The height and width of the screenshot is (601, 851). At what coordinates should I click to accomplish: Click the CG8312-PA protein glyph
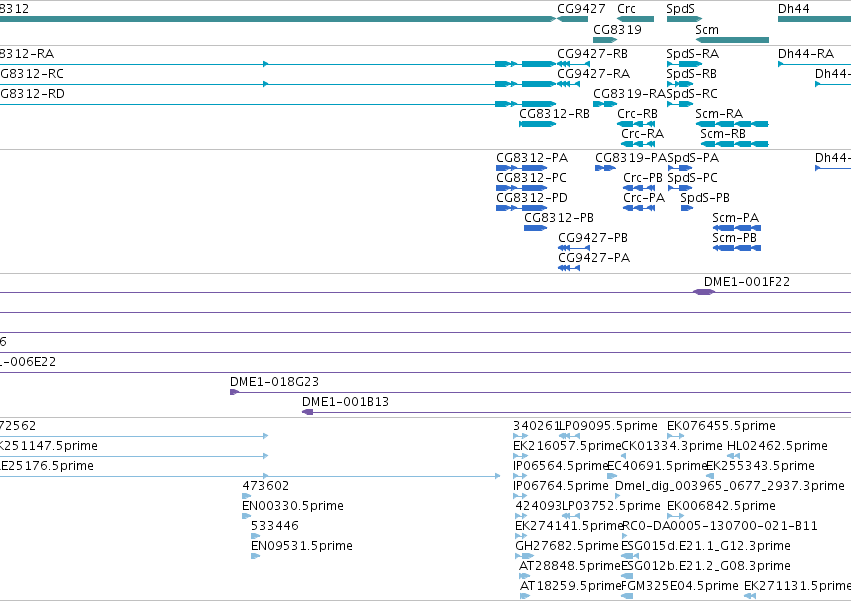pos(522,168)
